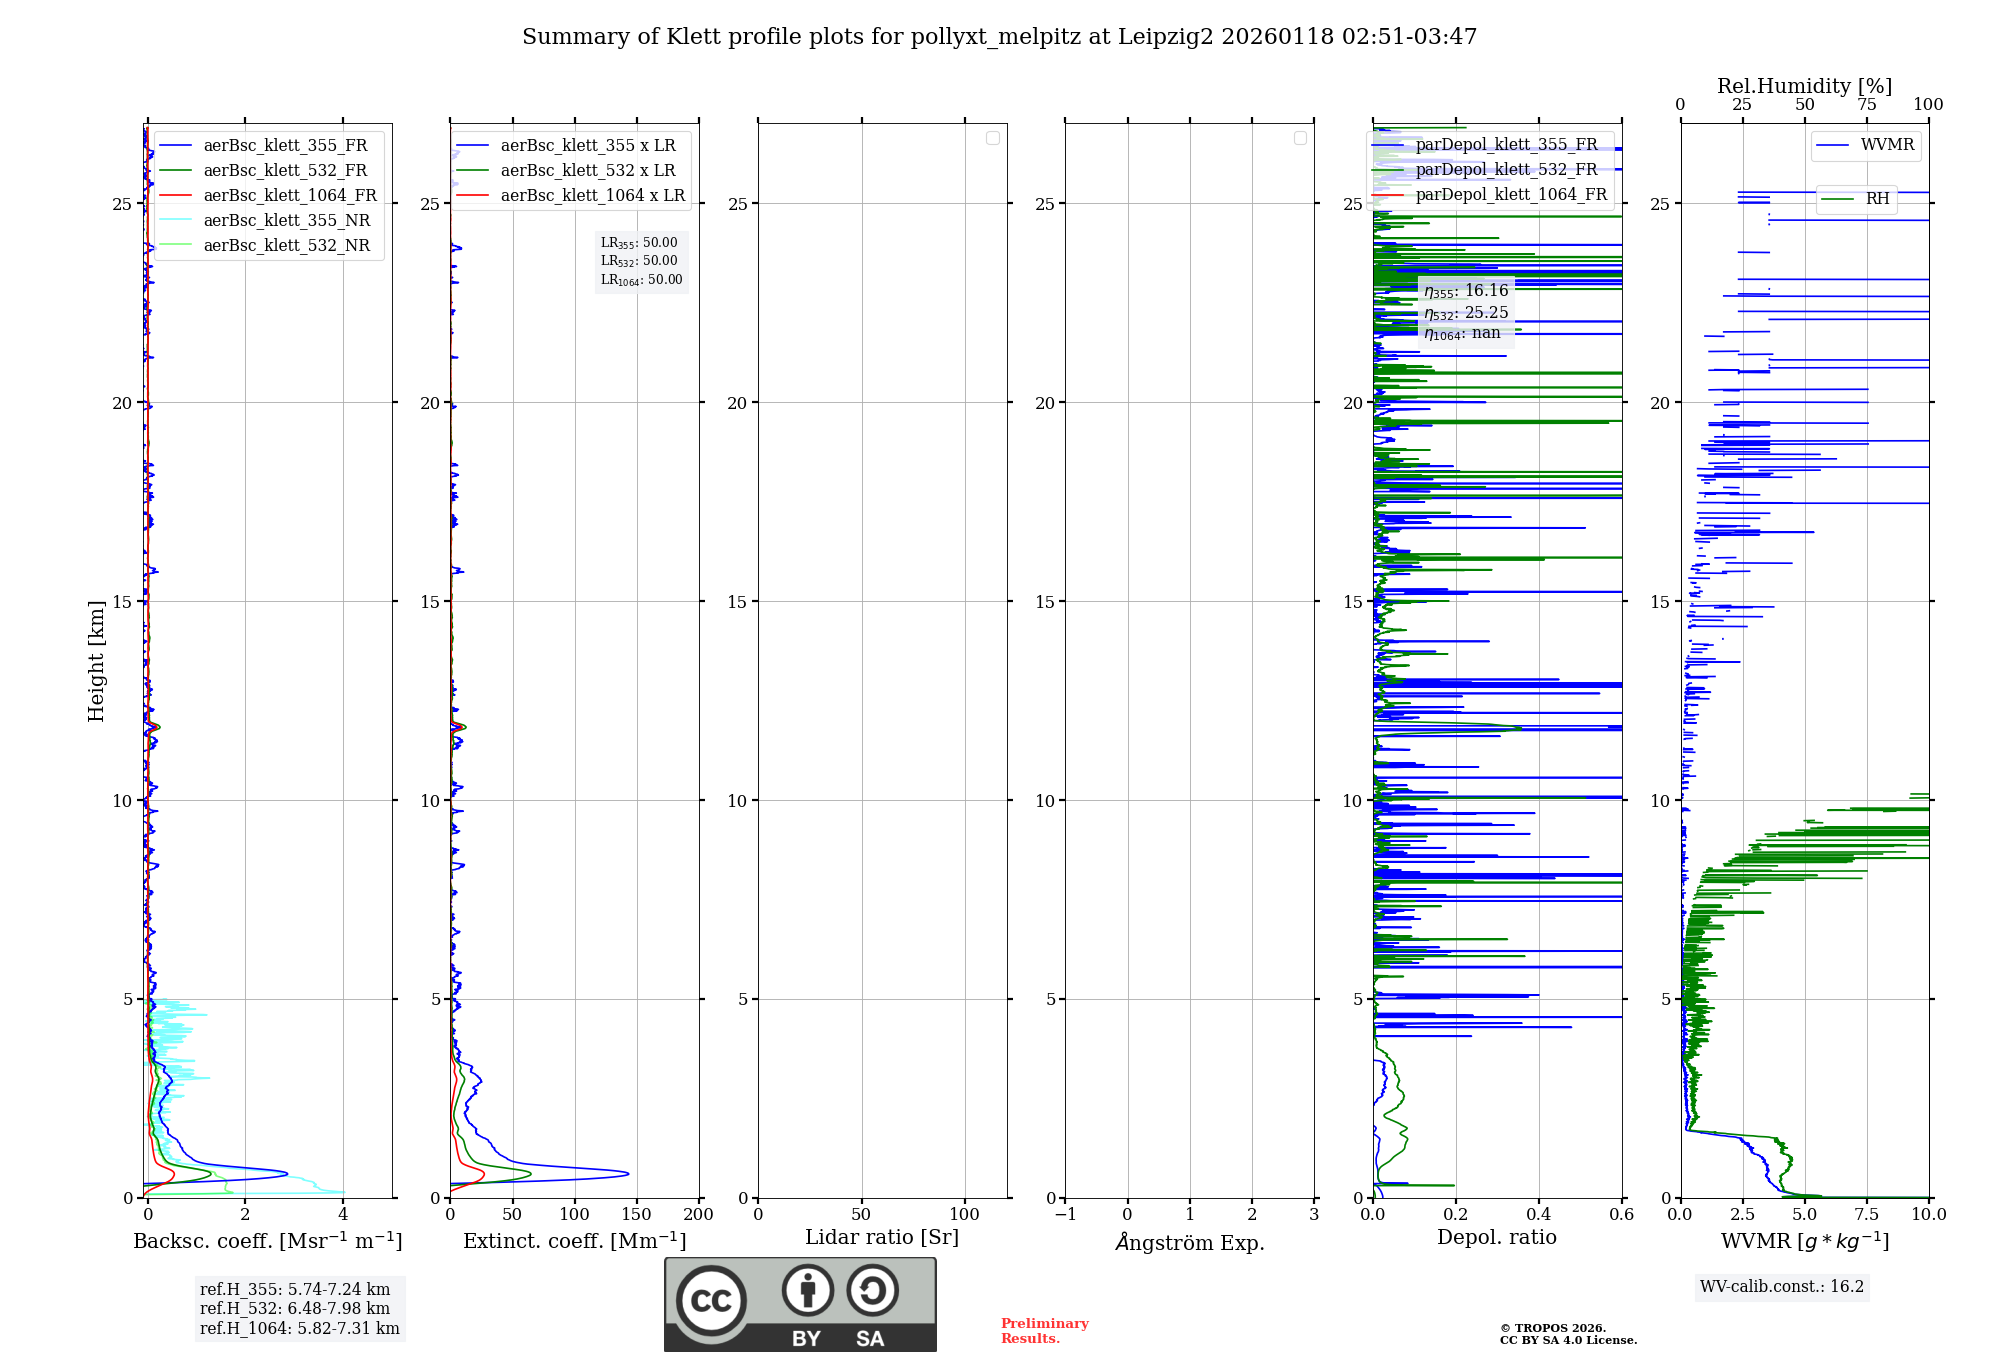Click the empty legend box in Ångström plot

click(1300, 138)
